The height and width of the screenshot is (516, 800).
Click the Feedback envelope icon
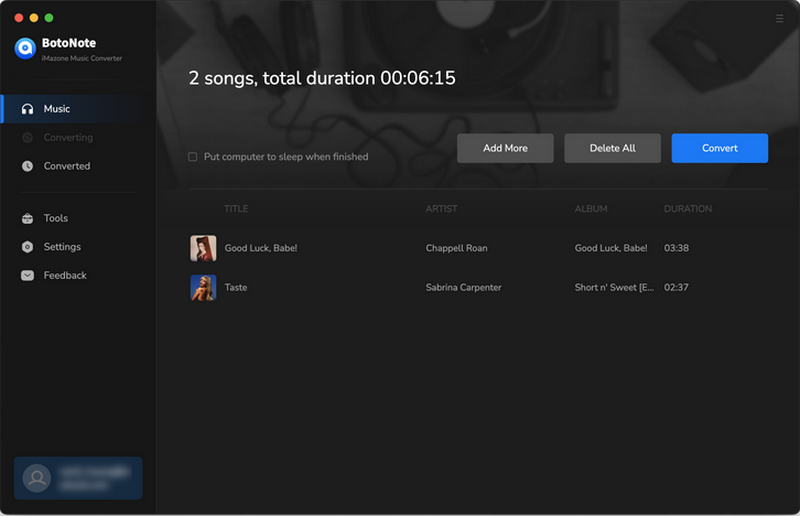pyautogui.click(x=28, y=276)
